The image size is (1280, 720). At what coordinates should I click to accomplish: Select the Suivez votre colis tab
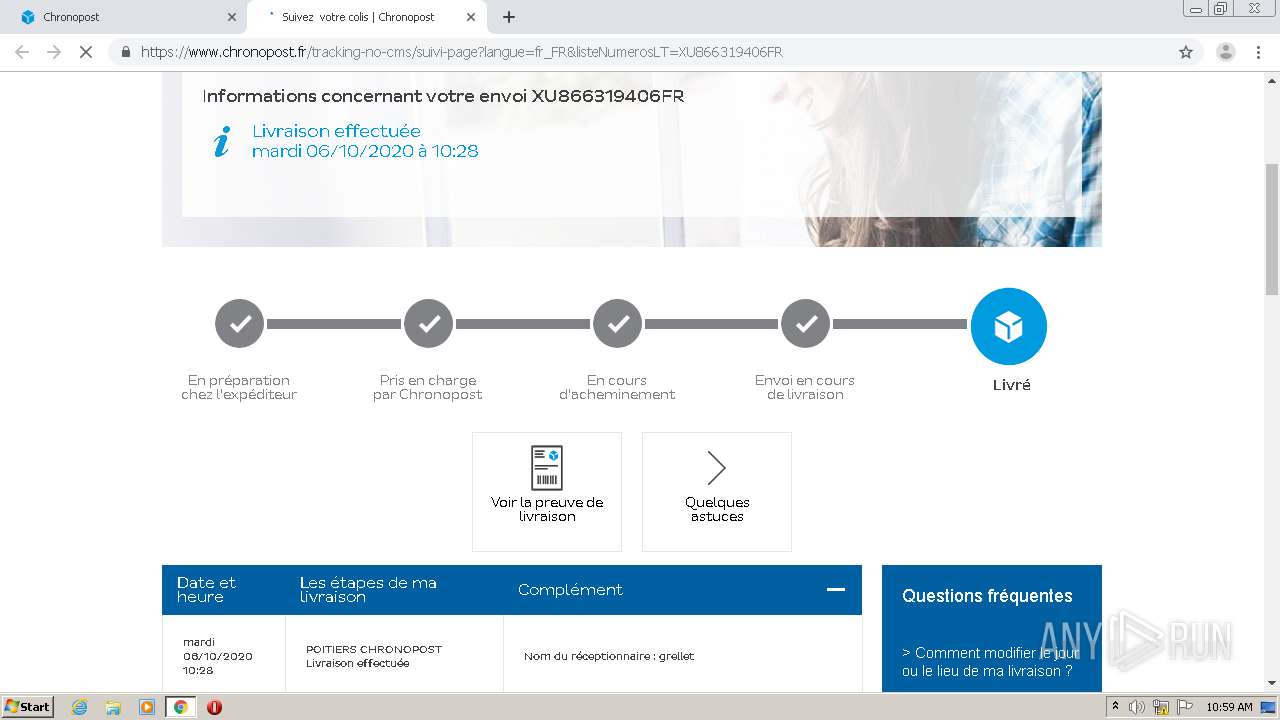tap(366, 17)
